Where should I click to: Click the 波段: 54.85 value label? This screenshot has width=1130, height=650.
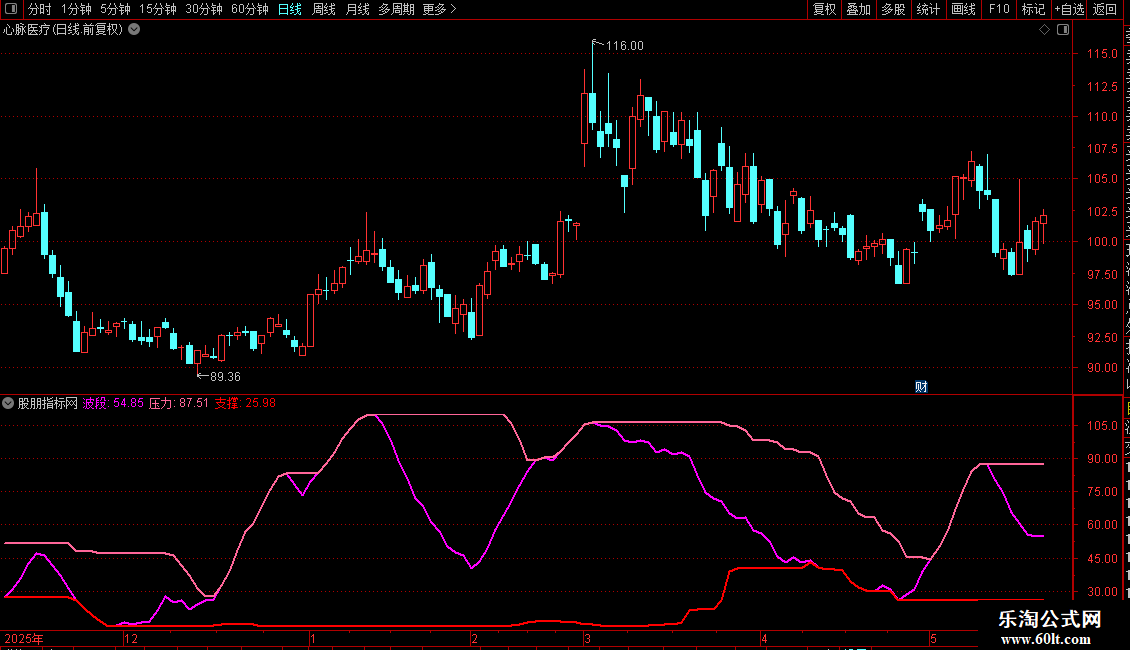[113, 404]
